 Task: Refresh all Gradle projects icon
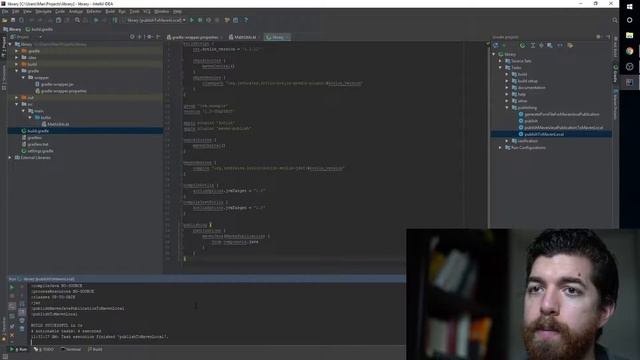pyautogui.click(x=496, y=45)
